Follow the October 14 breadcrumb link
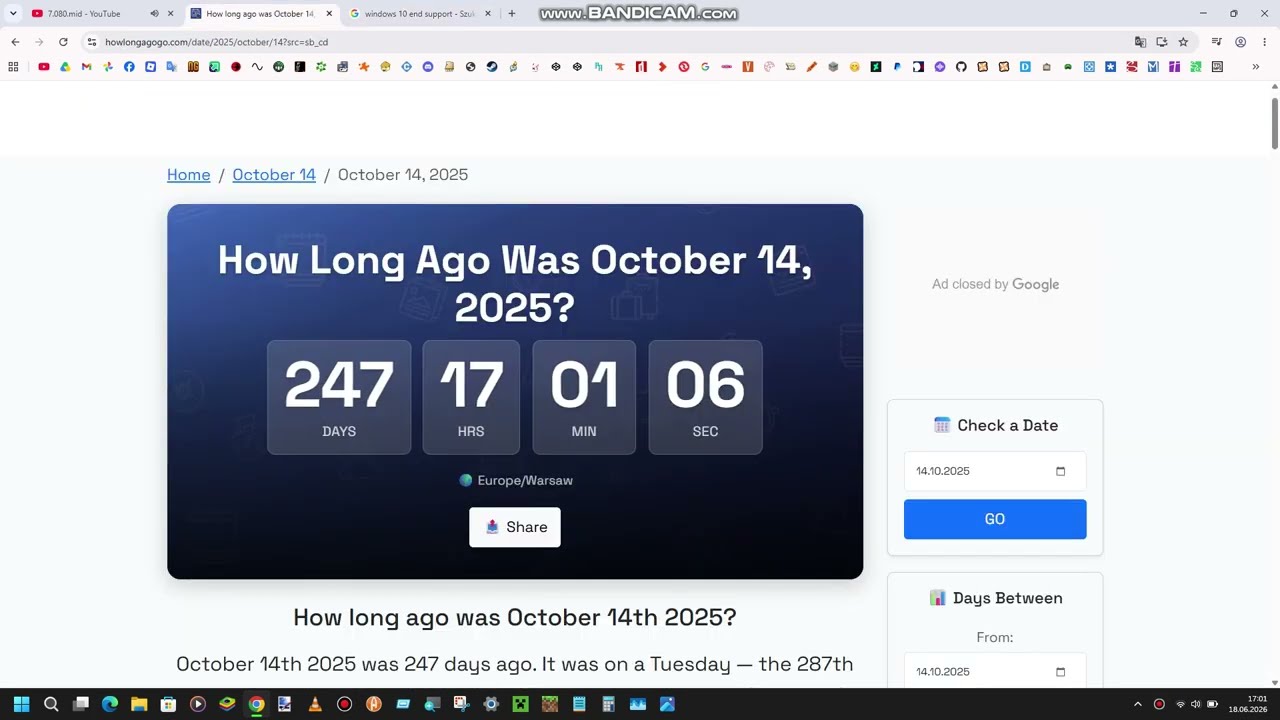Image resolution: width=1280 pixels, height=720 pixels. click(274, 175)
